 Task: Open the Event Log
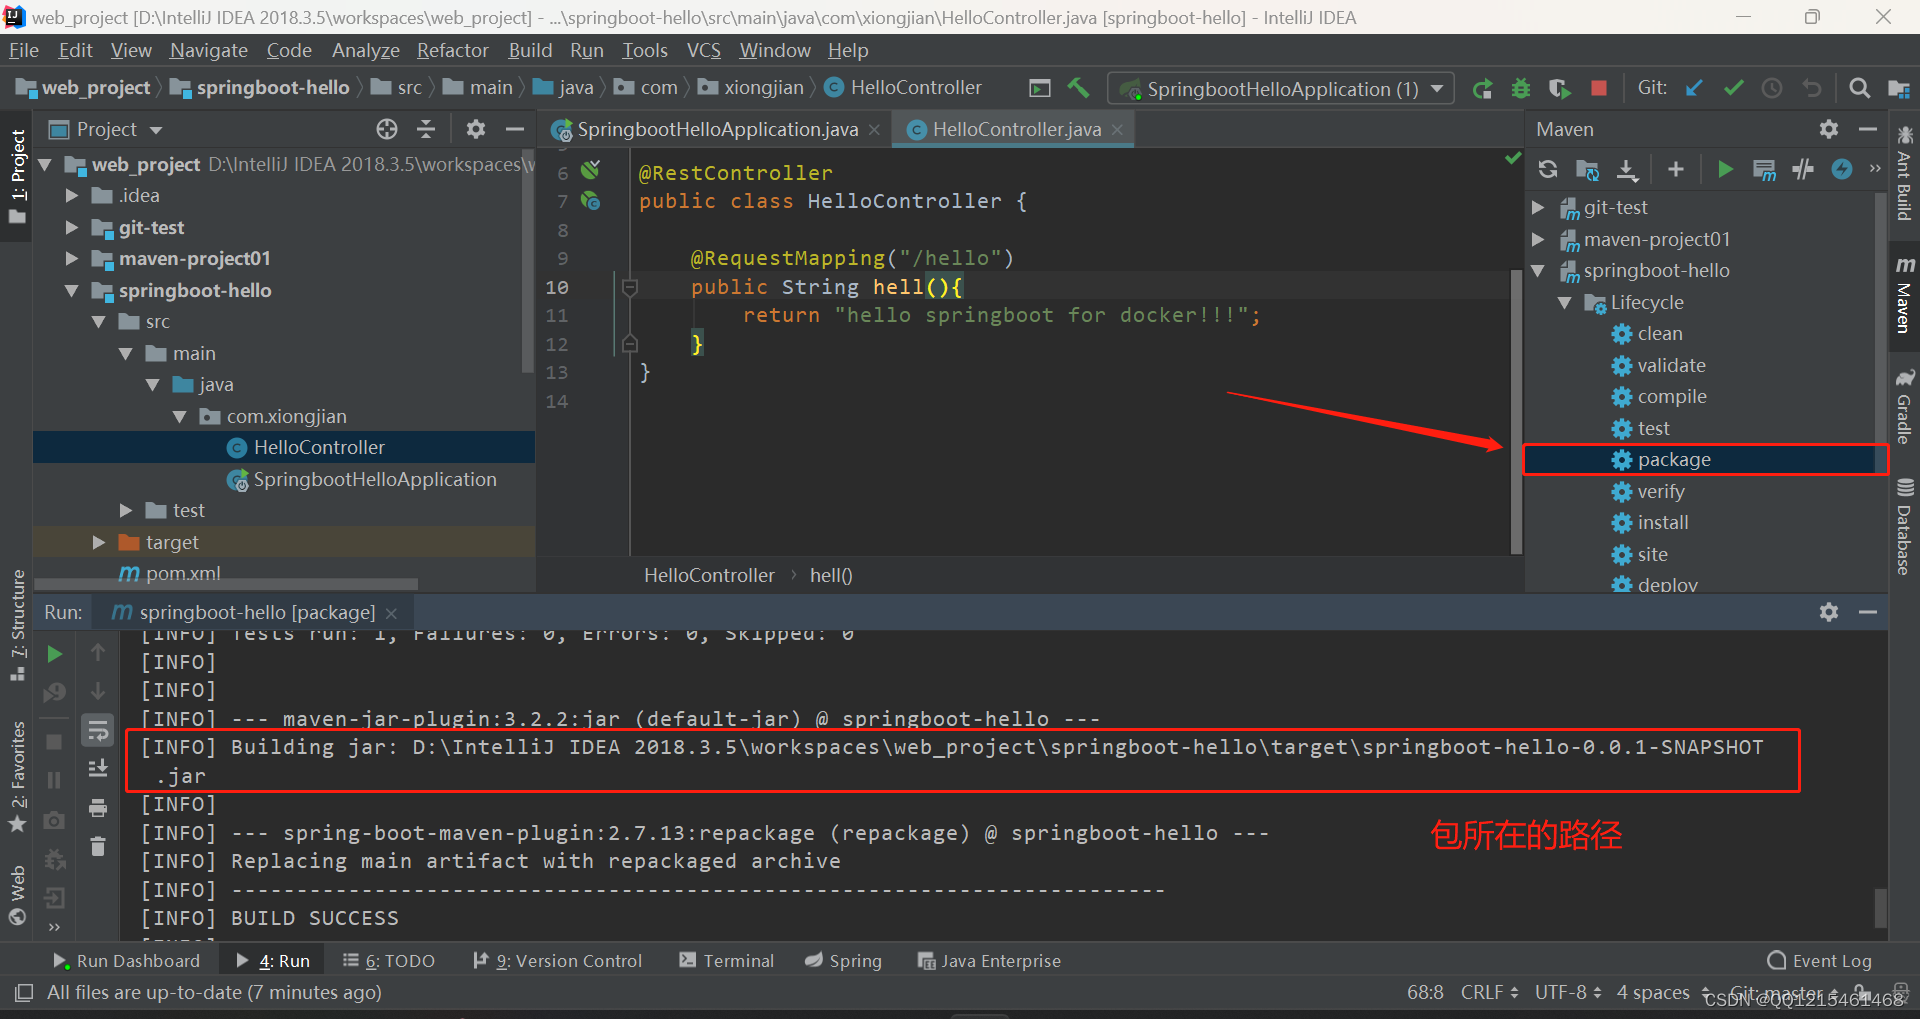click(x=1820, y=961)
